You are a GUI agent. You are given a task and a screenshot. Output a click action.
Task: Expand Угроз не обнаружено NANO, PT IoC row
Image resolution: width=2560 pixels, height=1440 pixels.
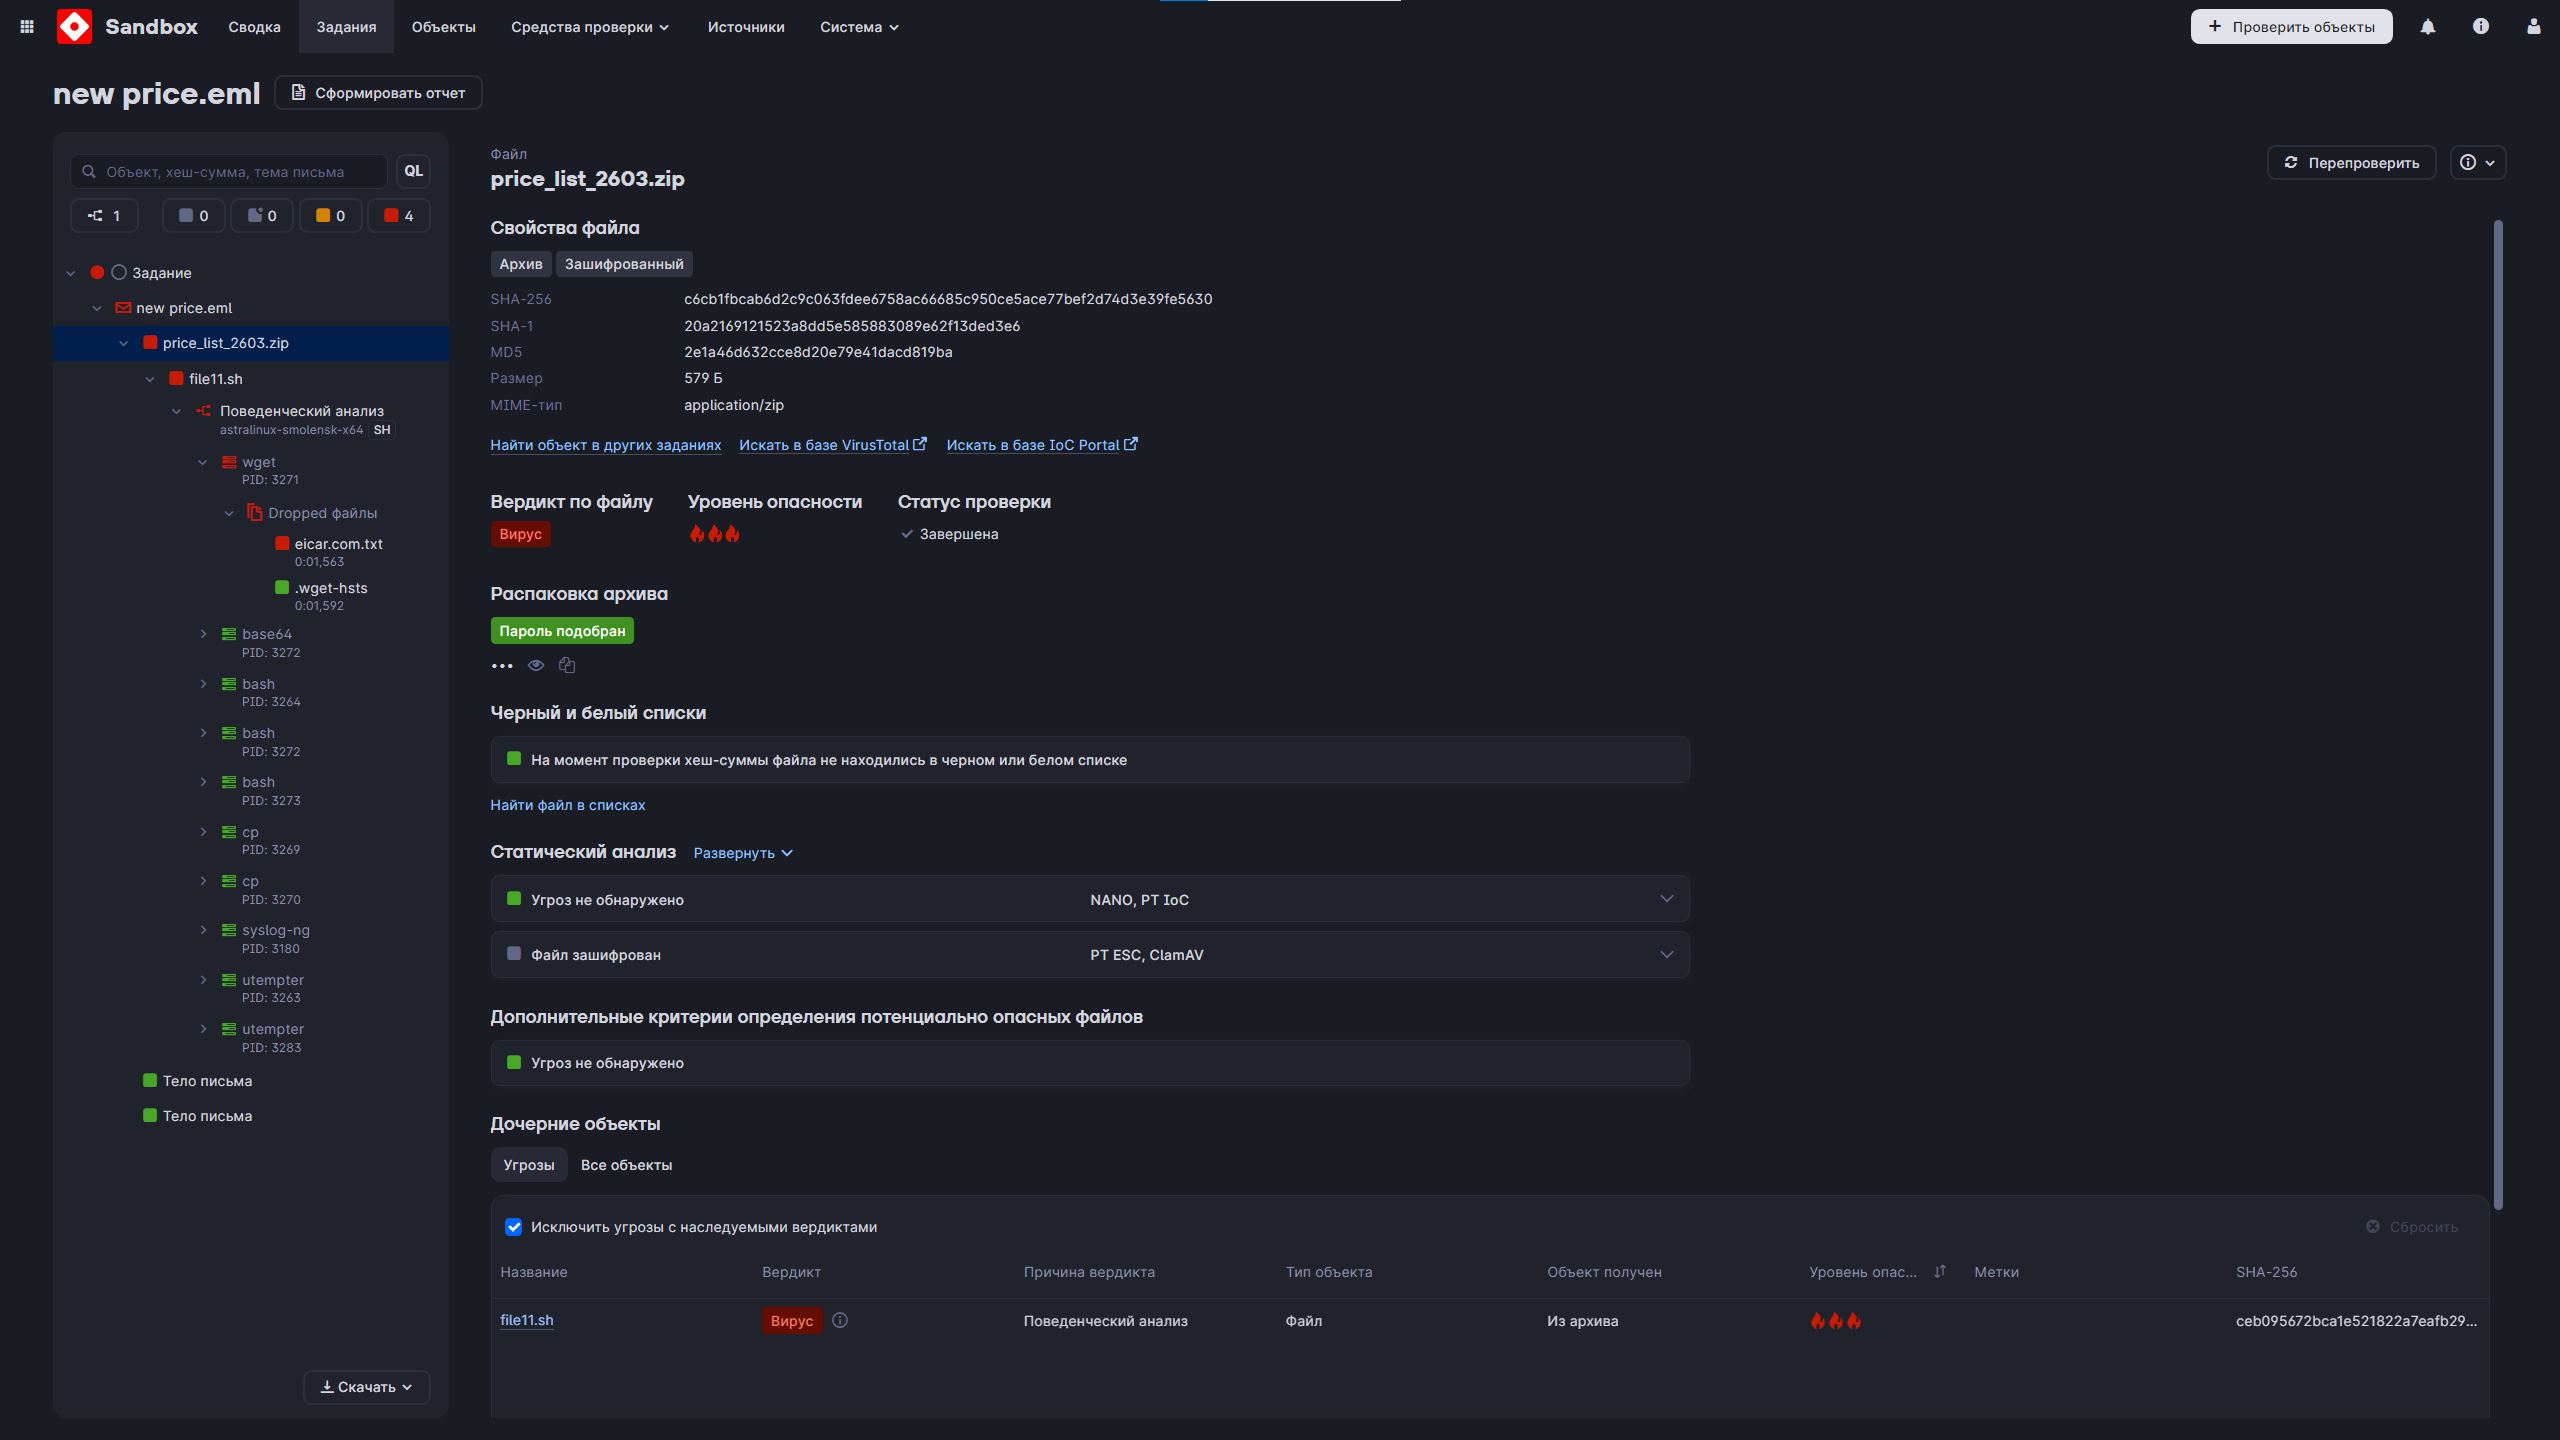click(1090, 899)
